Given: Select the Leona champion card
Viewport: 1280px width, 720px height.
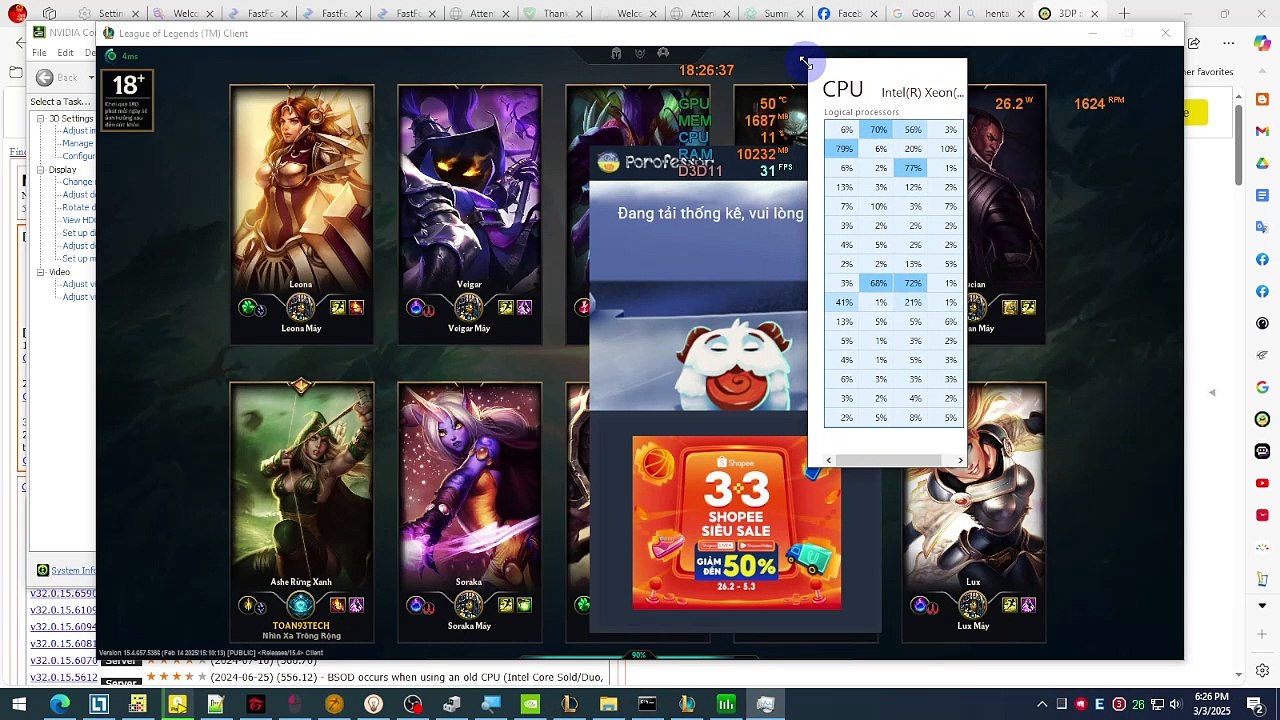Looking at the screenshot, I should [x=301, y=214].
